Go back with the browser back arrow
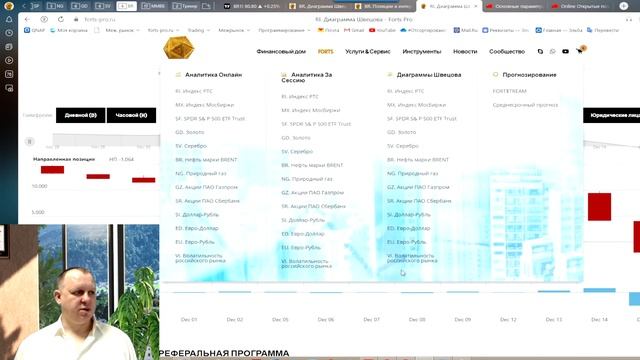 [x=27, y=19]
